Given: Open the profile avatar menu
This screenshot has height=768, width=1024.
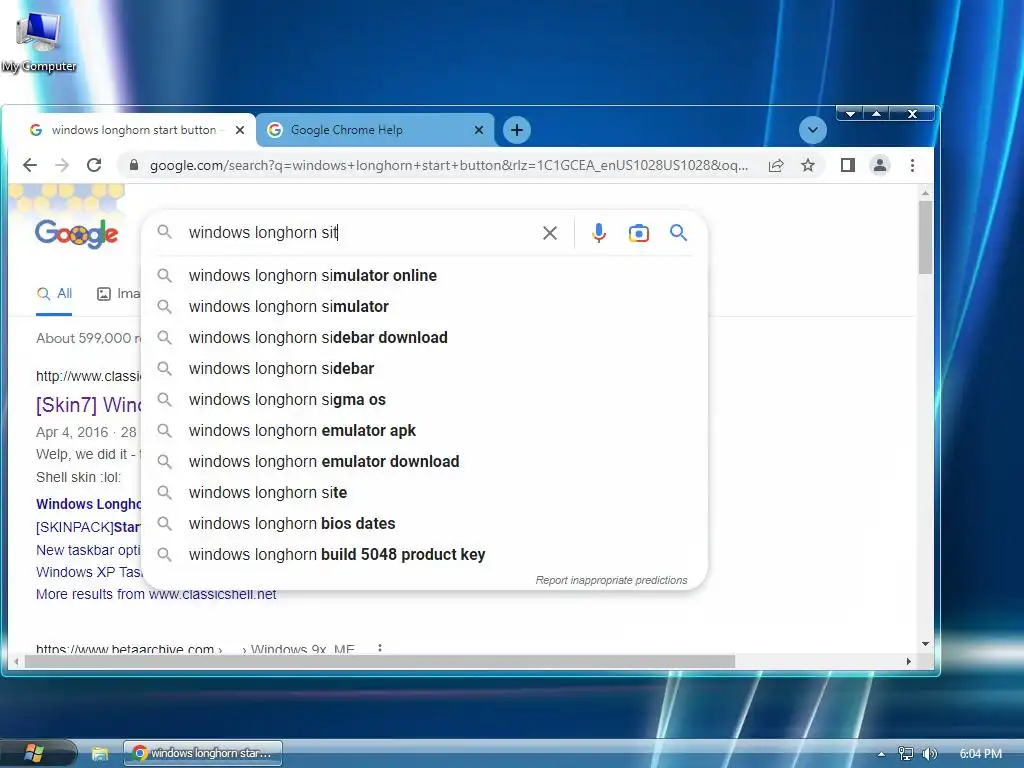Looking at the screenshot, I should 880,165.
